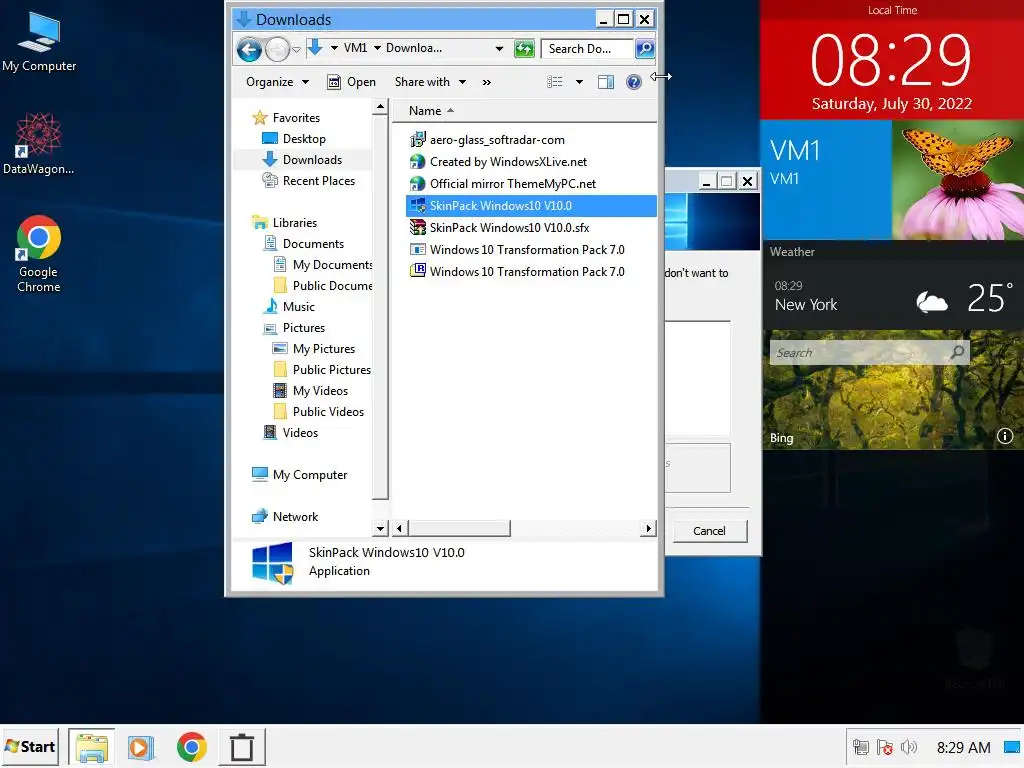Image resolution: width=1024 pixels, height=768 pixels.
Task: Click the Open toolbar button
Action: pos(351,82)
